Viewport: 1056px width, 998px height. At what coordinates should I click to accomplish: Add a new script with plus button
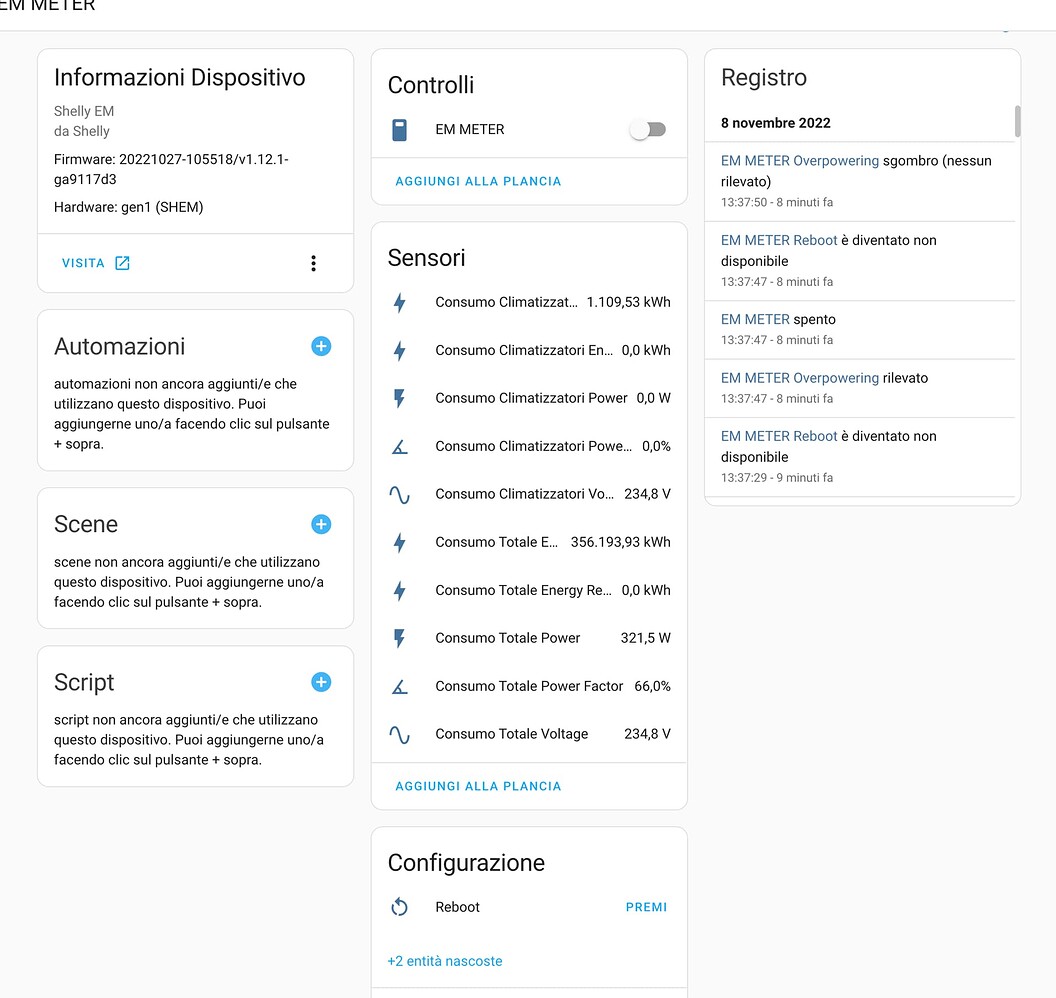click(x=321, y=682)
